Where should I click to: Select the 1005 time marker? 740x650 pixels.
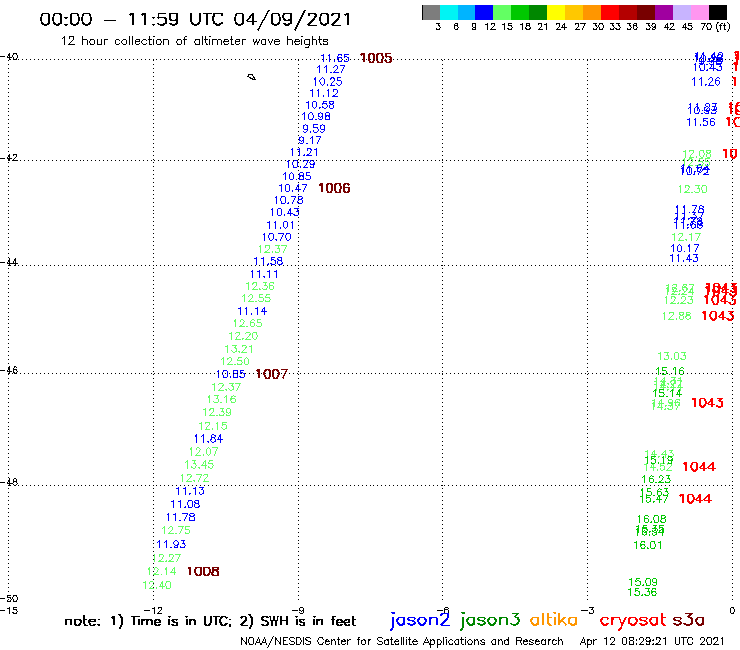[376, 58]
